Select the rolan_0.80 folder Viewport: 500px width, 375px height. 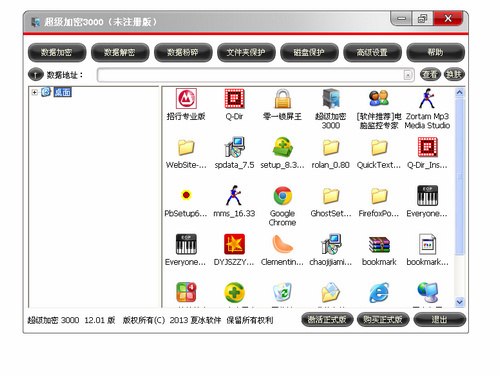click(x=331, y=147)
